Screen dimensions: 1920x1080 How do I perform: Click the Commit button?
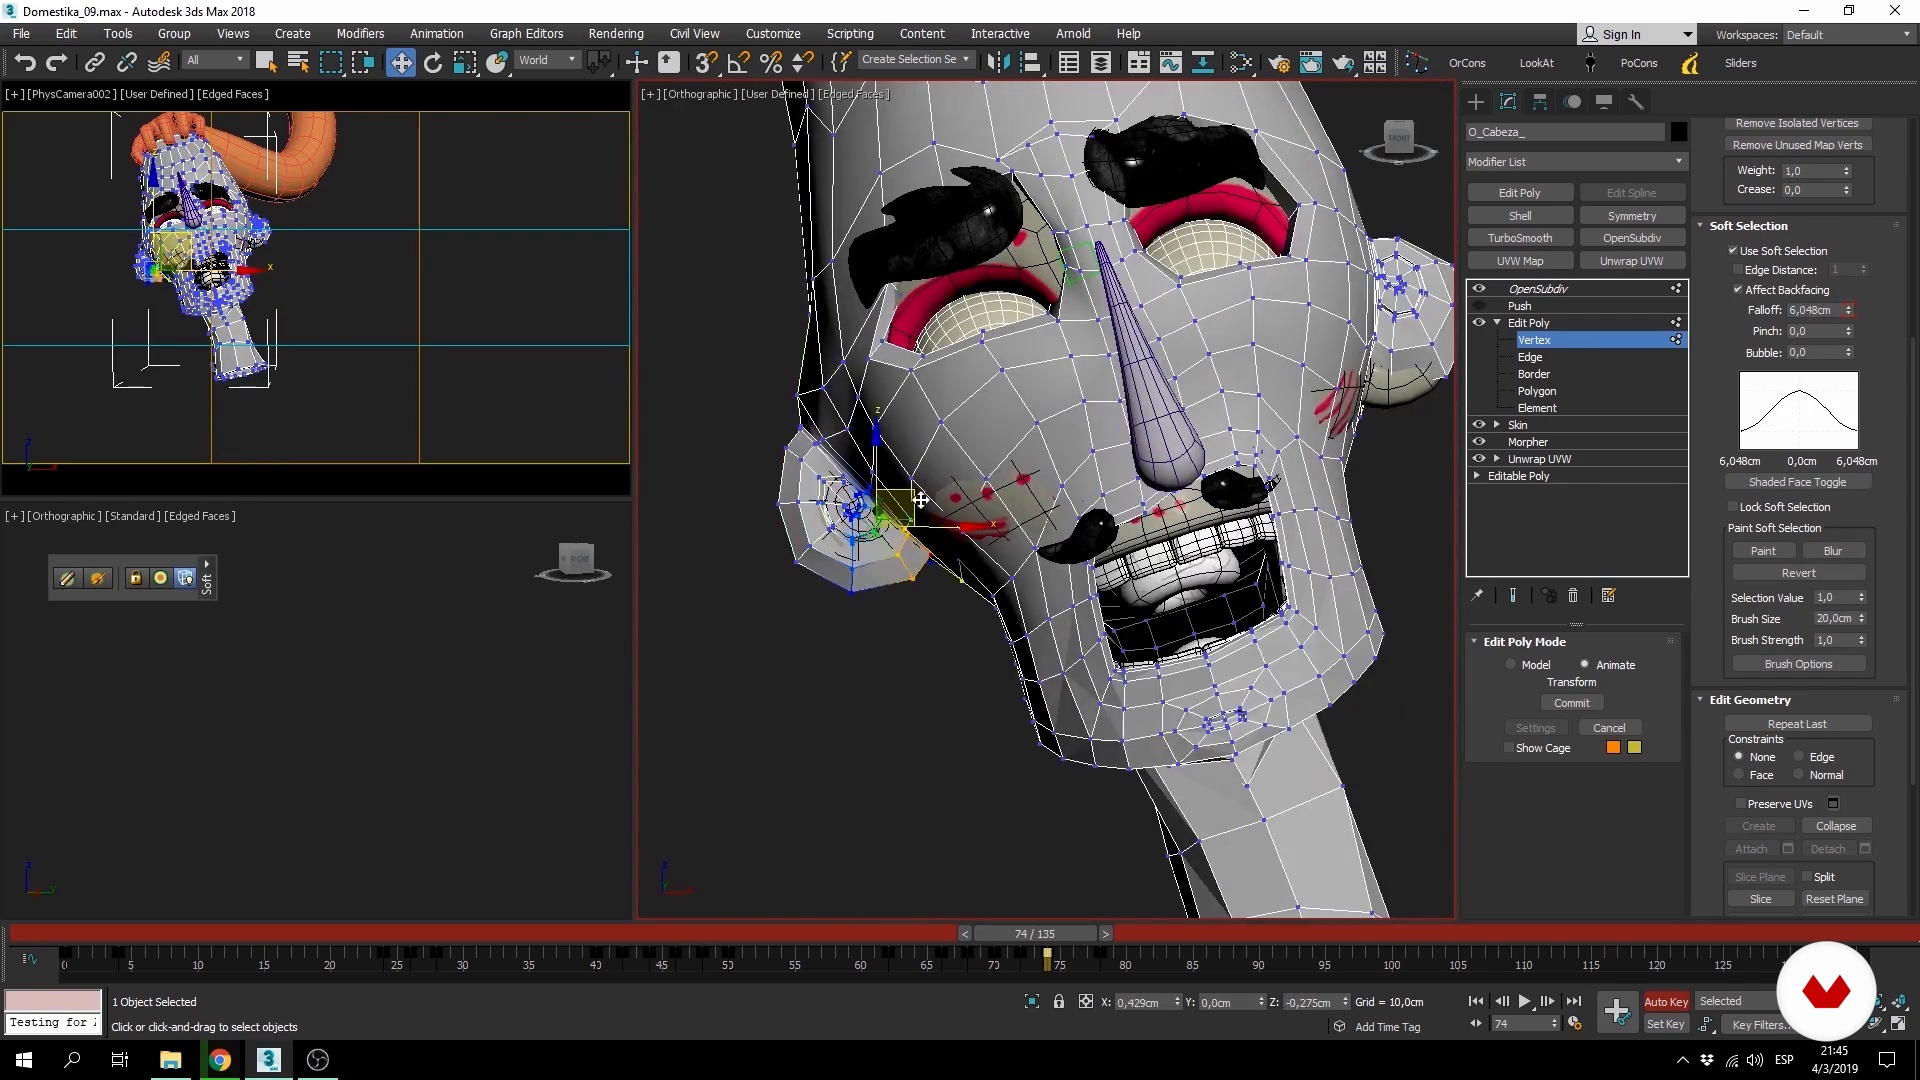1572,703
